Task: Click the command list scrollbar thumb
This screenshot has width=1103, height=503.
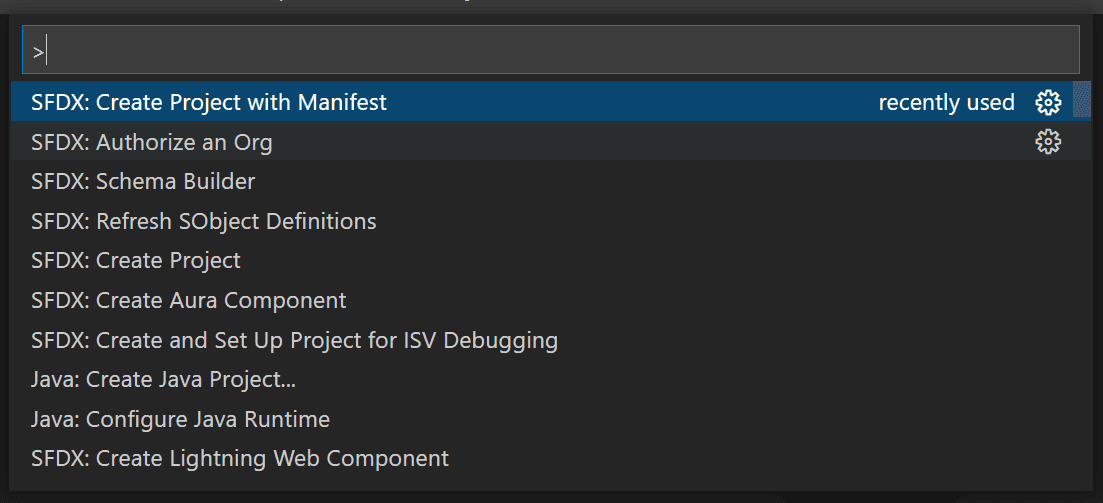Action: [1082, 99]
